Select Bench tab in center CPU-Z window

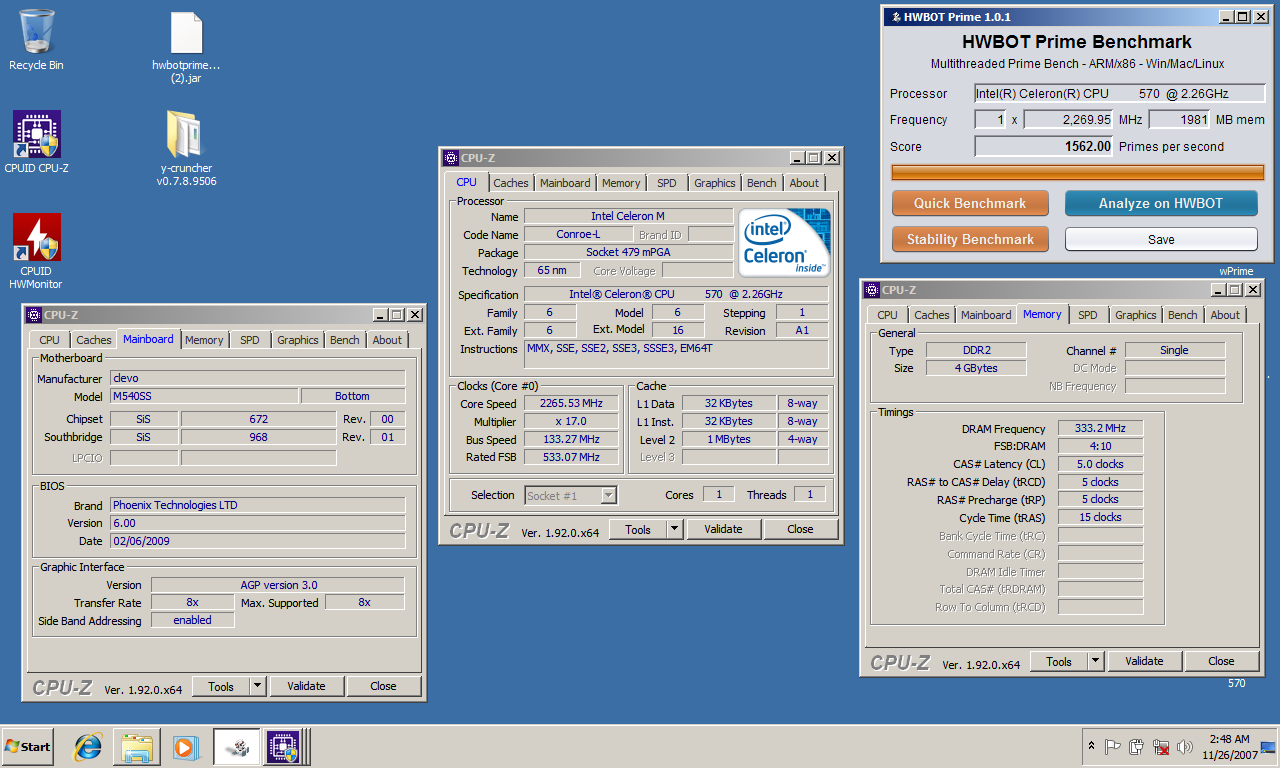click(762, 183)
